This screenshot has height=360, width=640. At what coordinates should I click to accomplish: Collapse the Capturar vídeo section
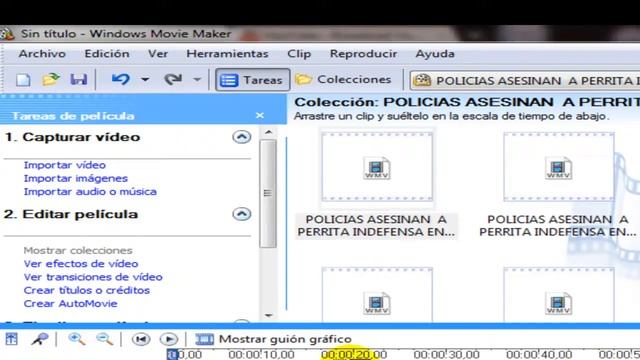242,137
